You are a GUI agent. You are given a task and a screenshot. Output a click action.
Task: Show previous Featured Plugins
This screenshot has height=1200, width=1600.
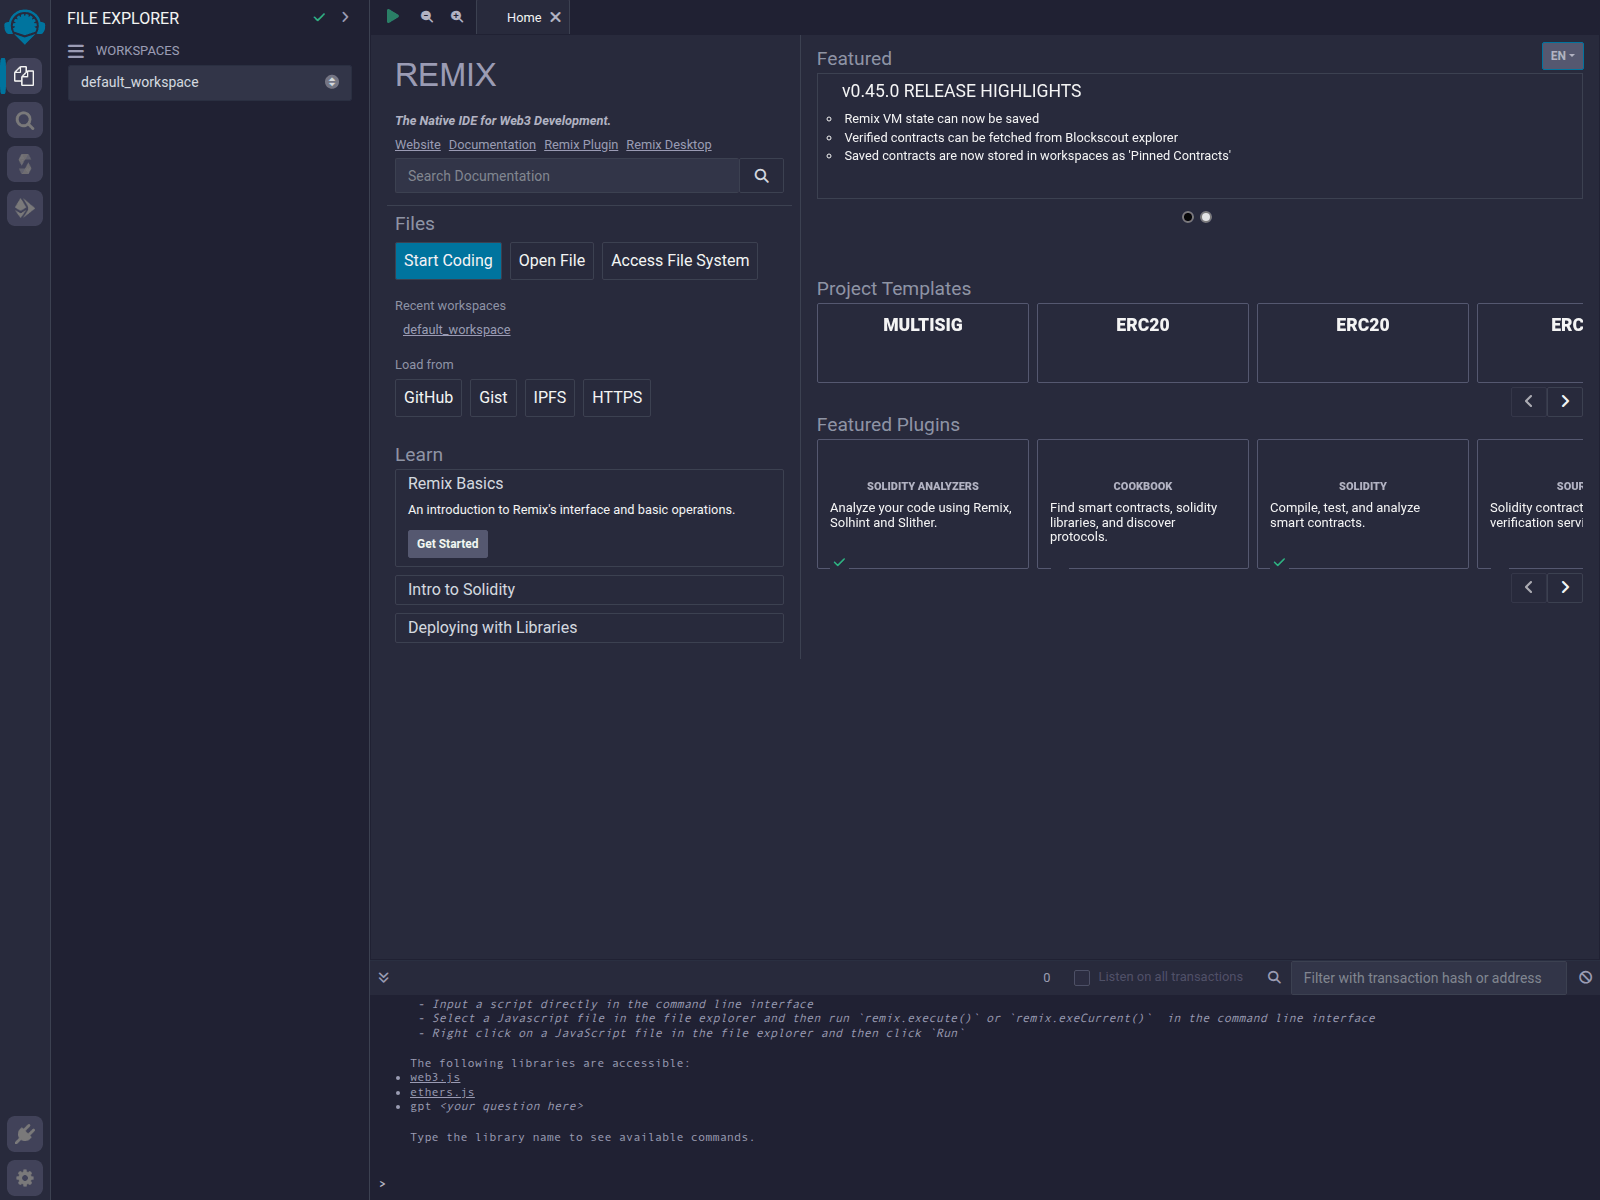(1529, 587)
